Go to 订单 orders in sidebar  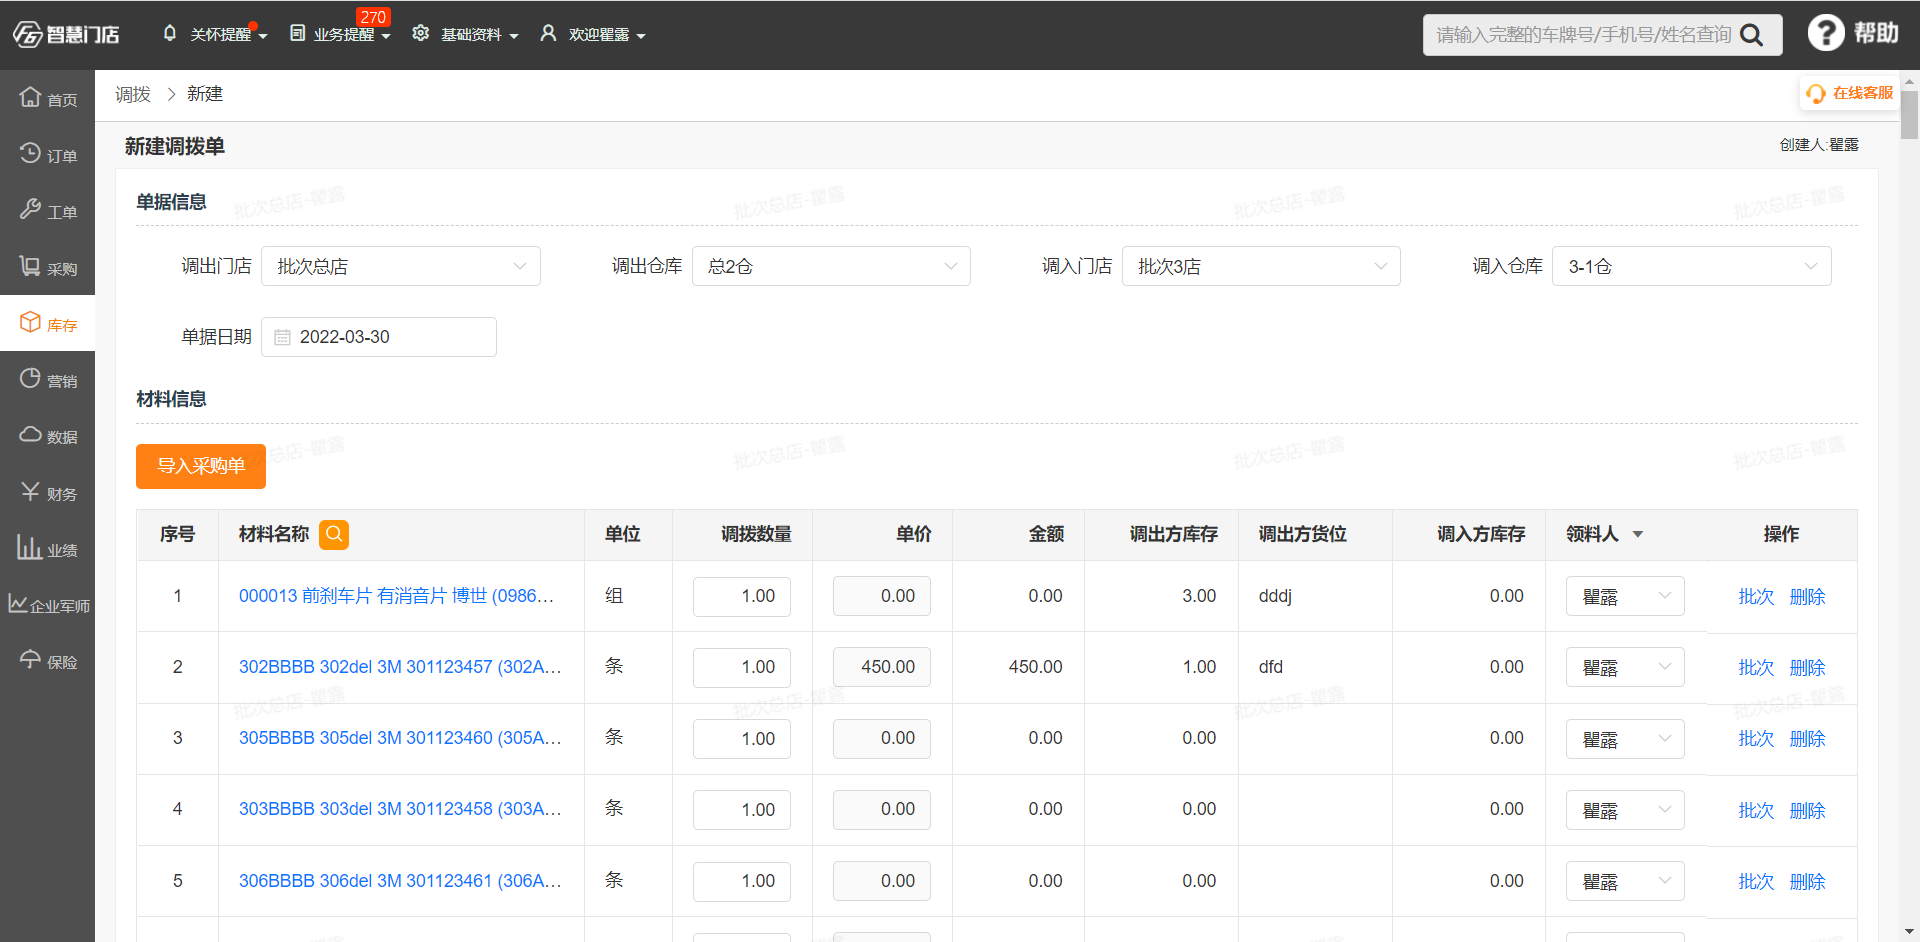click(47, 155)
